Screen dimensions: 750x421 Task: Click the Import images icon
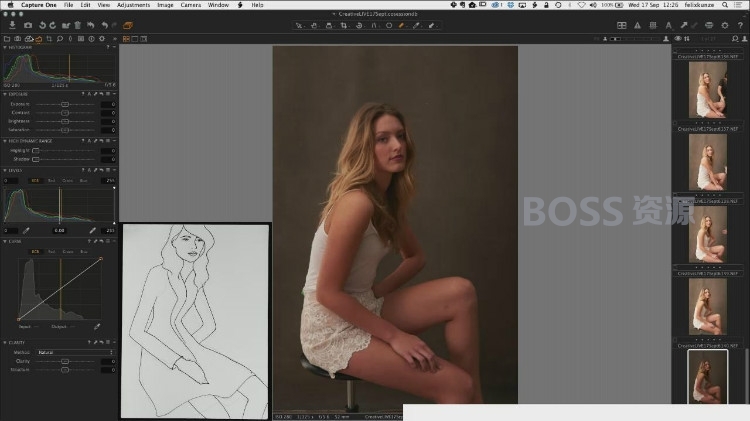pos(12,25)
